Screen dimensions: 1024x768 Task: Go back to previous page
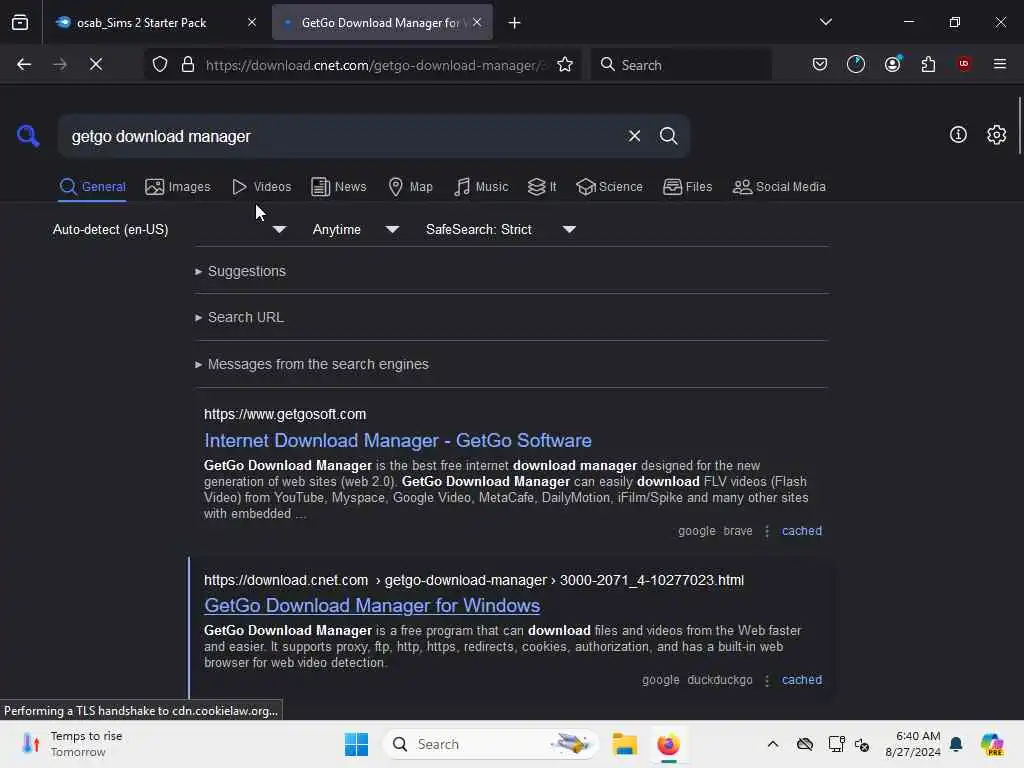point(24,64)
